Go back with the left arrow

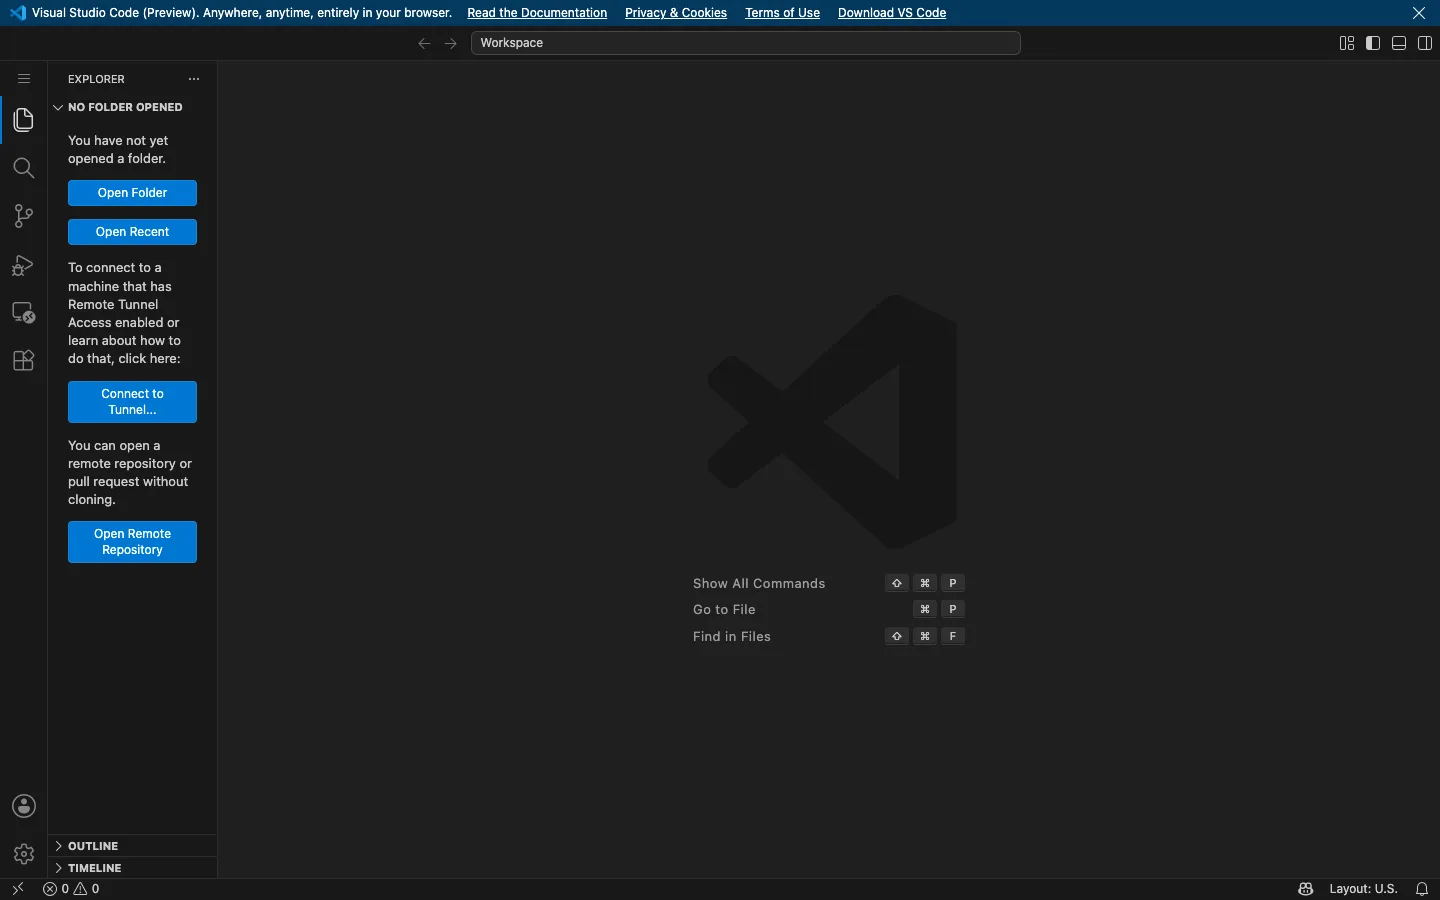(424, 43)
